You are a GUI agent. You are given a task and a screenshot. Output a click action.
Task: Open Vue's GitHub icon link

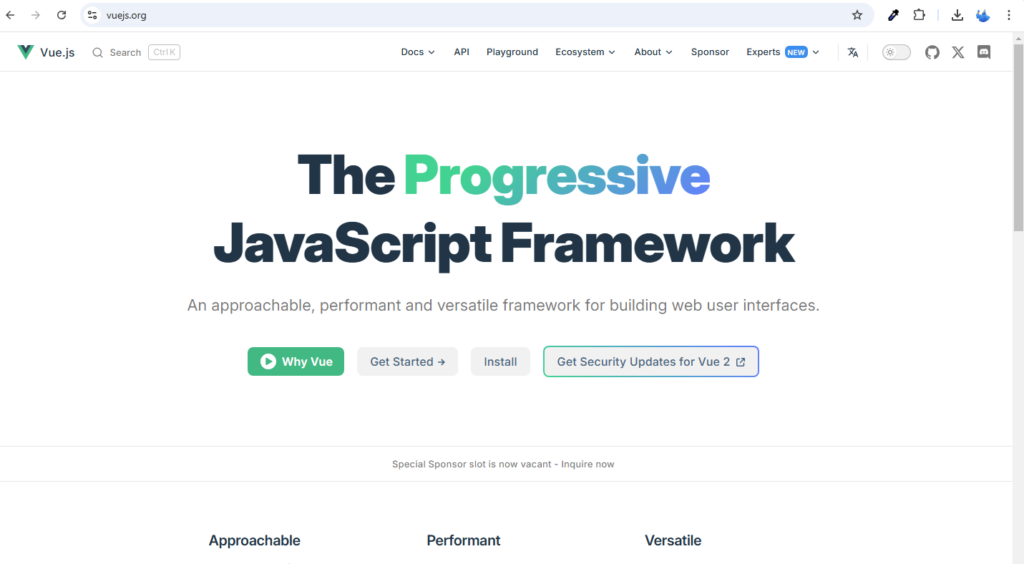[932, 52]
